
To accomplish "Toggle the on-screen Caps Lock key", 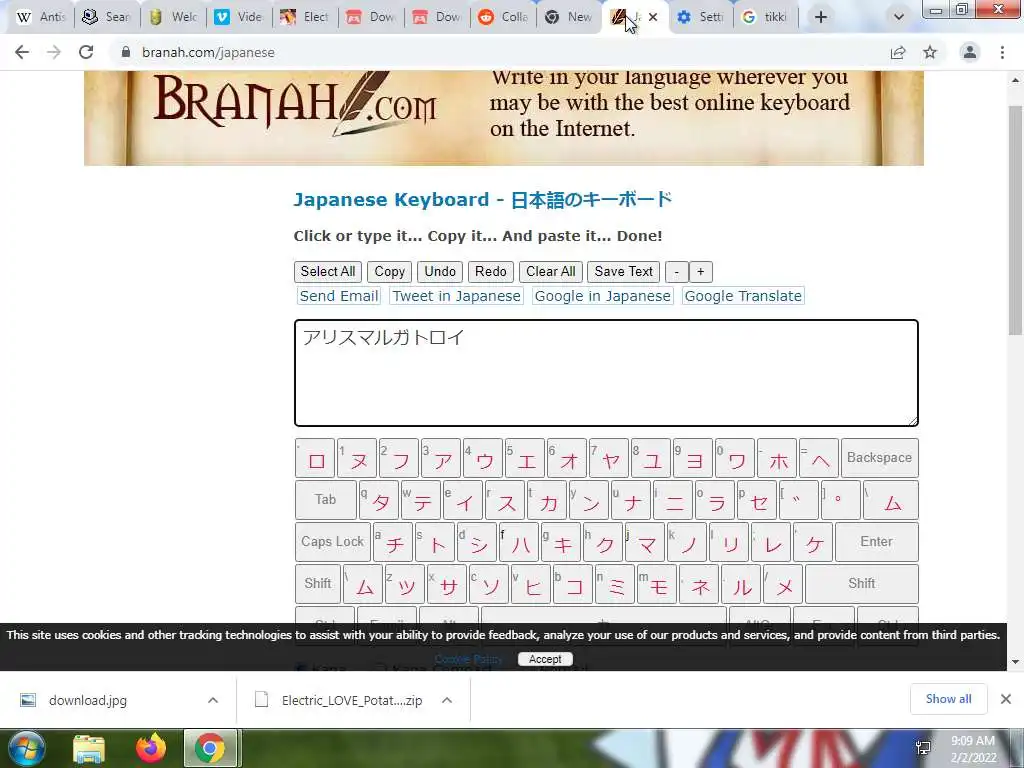I will (x=332, y=541).
